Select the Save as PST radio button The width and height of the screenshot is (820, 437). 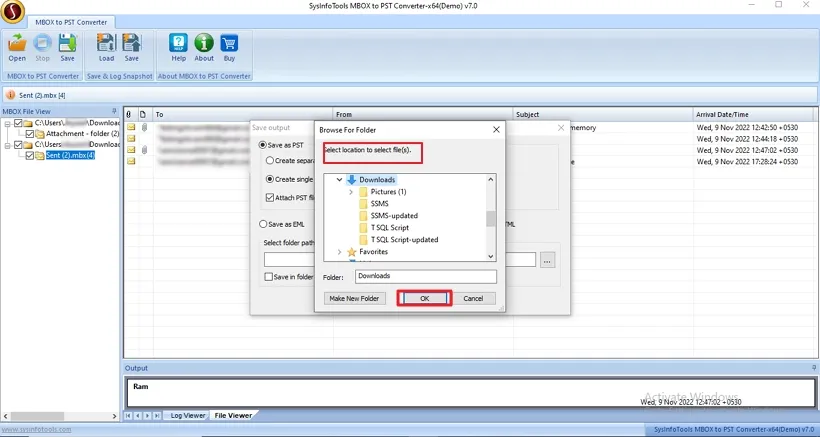[x=263, y=145]
